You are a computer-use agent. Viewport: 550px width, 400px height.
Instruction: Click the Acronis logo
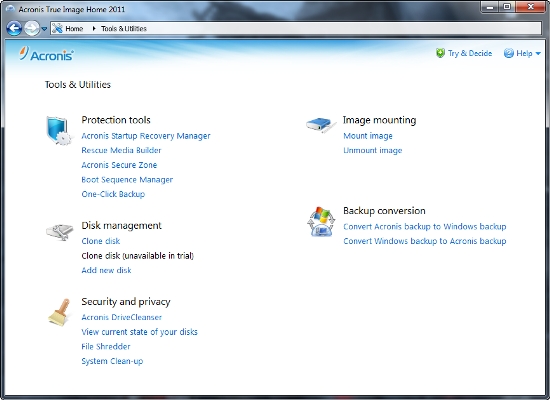pyautogui.click(x=46, y=54)
